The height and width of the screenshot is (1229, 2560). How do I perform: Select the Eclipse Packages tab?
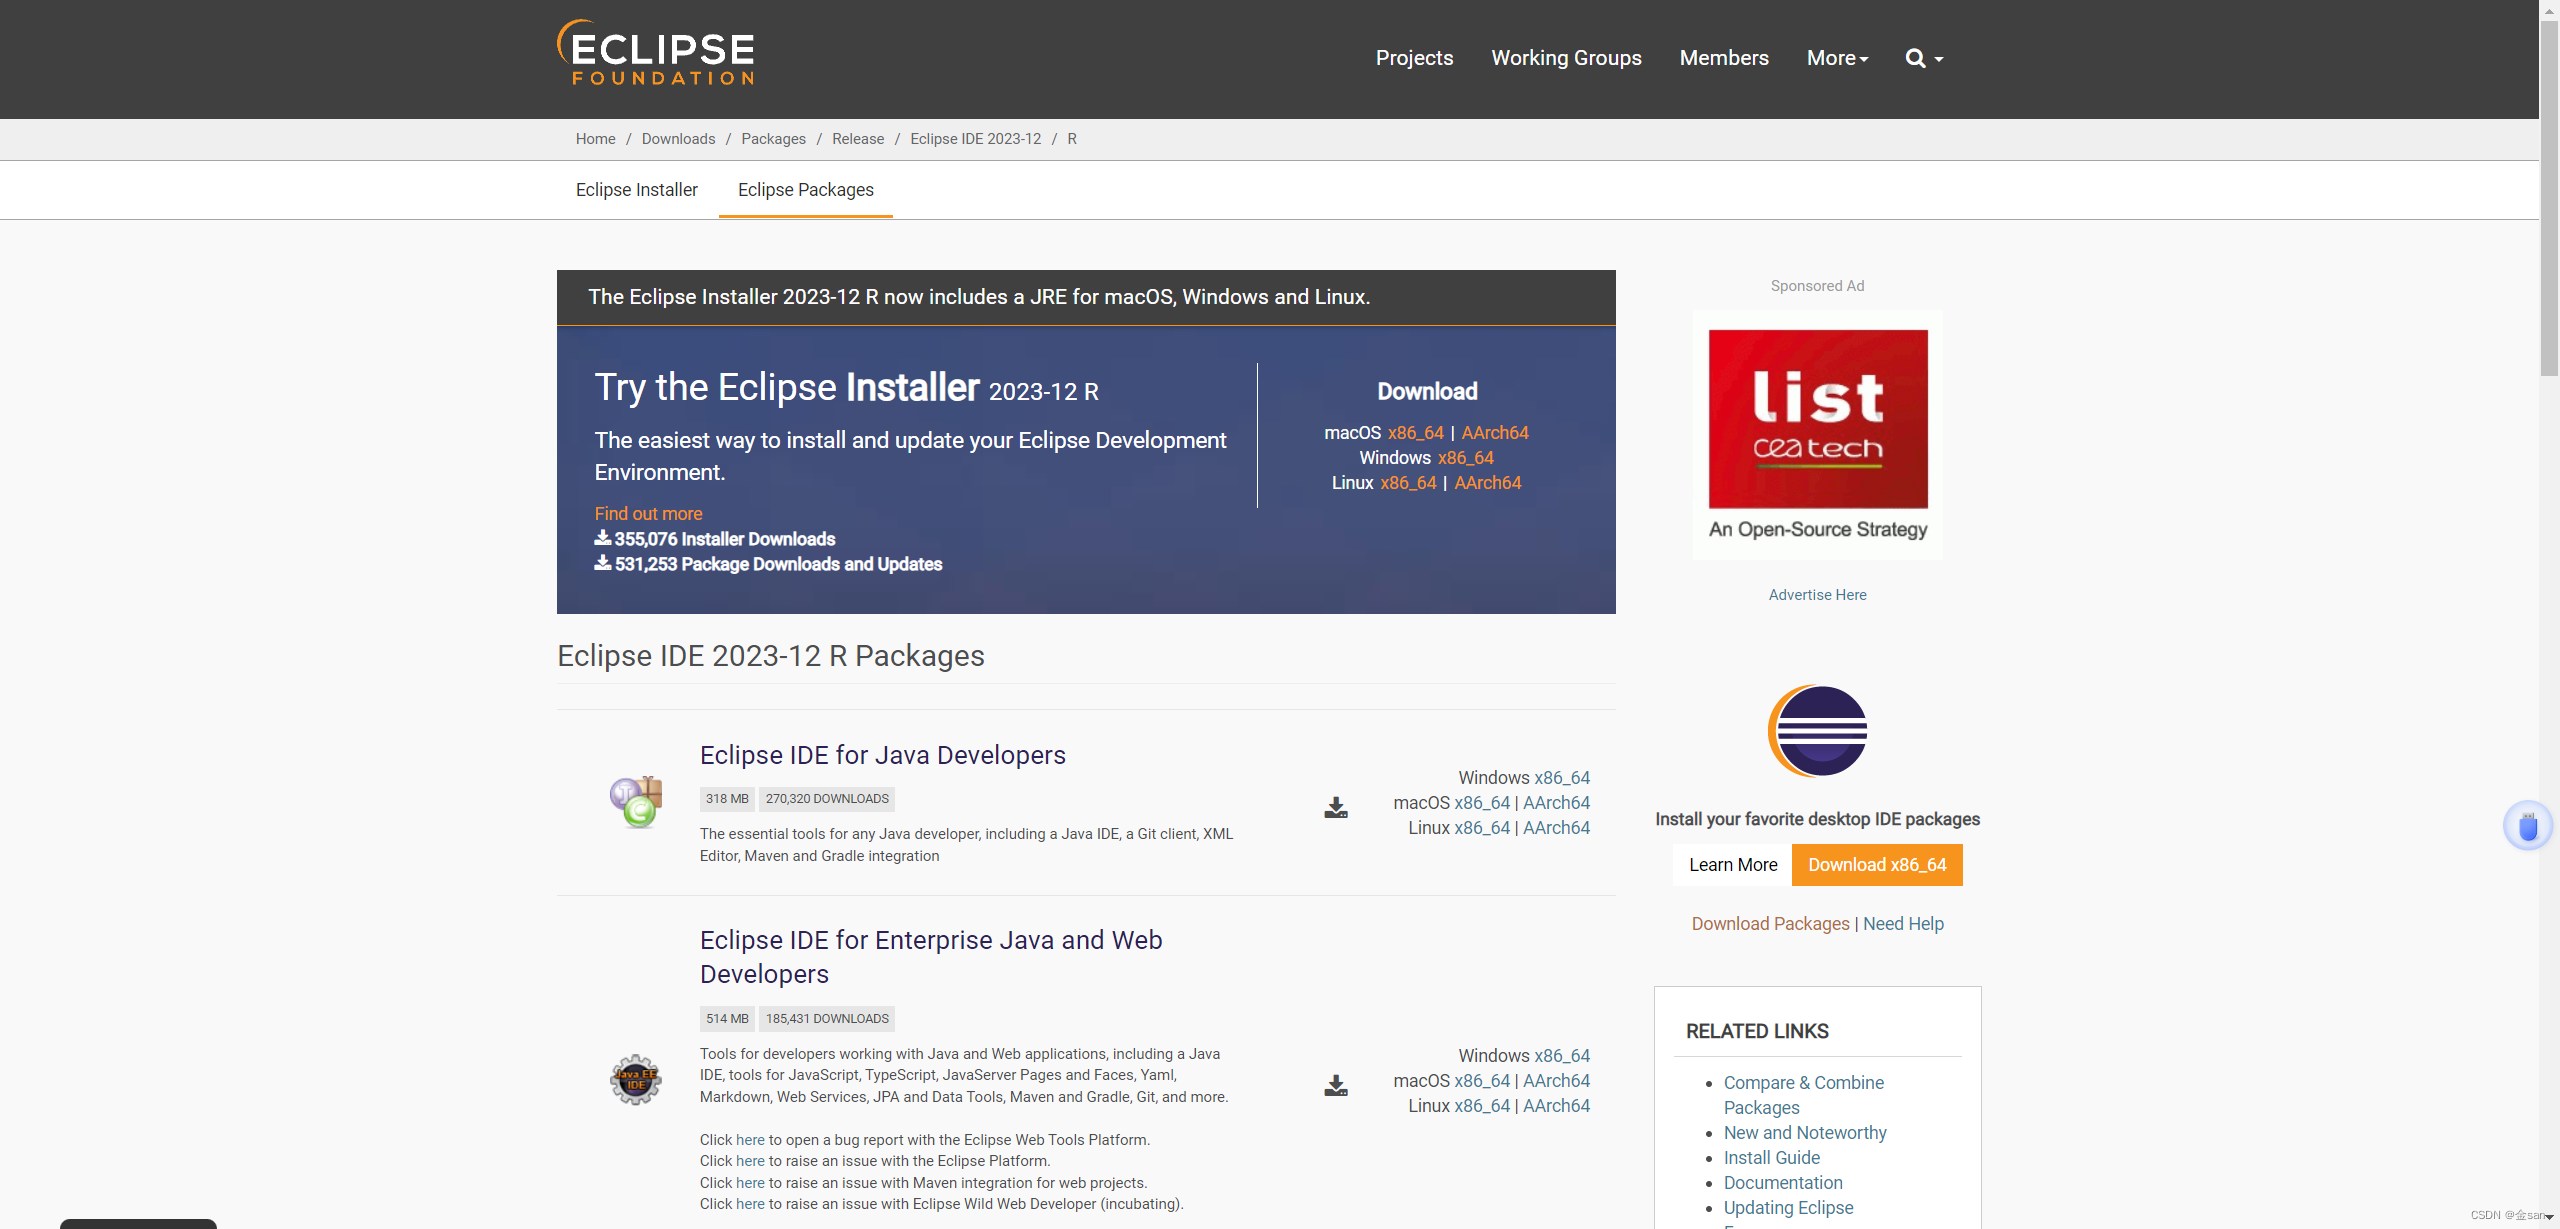(x=806, y=190)
